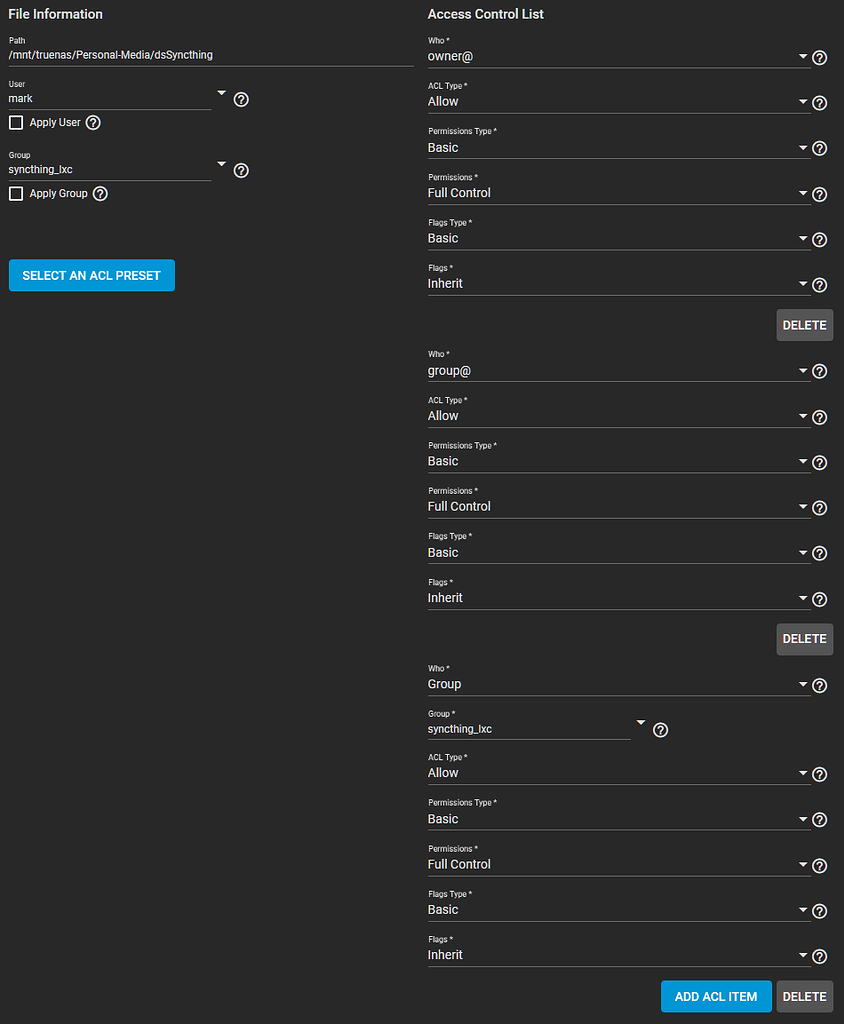Click the SELECT AN ACL PRESET button
The width and height of the screenshot is (844, 1024).
tap(91, 275)
